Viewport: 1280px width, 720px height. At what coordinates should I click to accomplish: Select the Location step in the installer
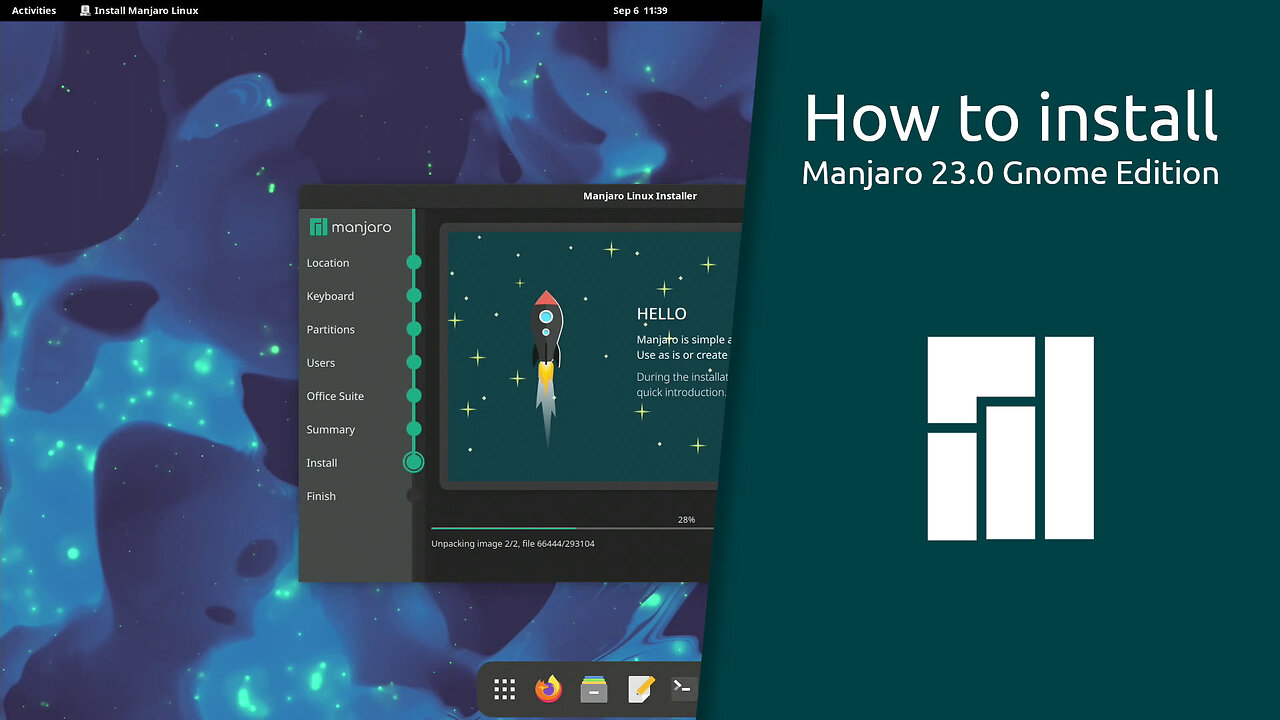click(x=328, y=263)
